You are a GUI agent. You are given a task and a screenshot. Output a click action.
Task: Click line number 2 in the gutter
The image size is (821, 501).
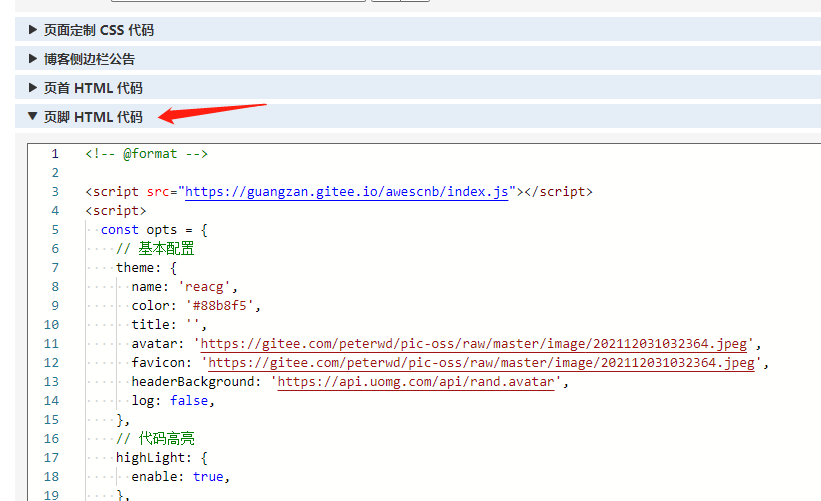coord(55,173)
